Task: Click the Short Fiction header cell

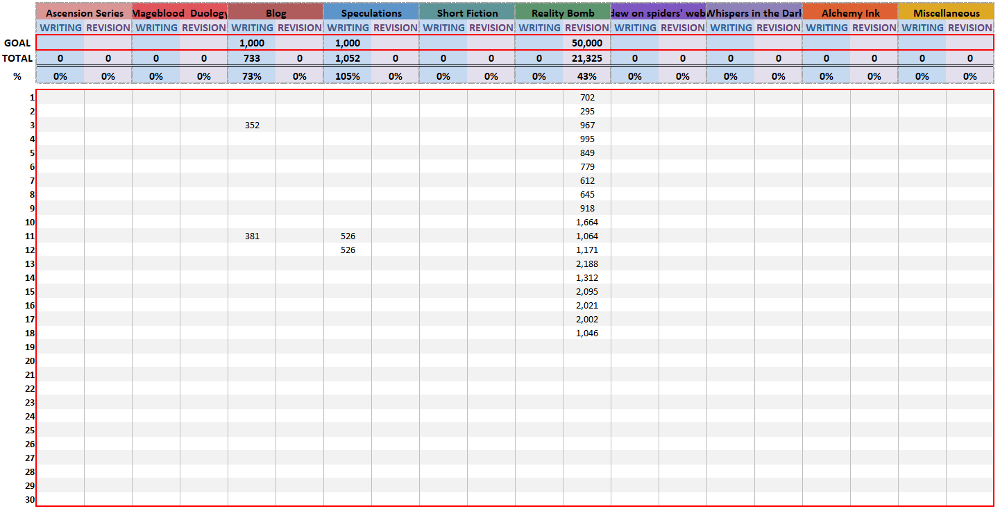Action: [467, 13]
